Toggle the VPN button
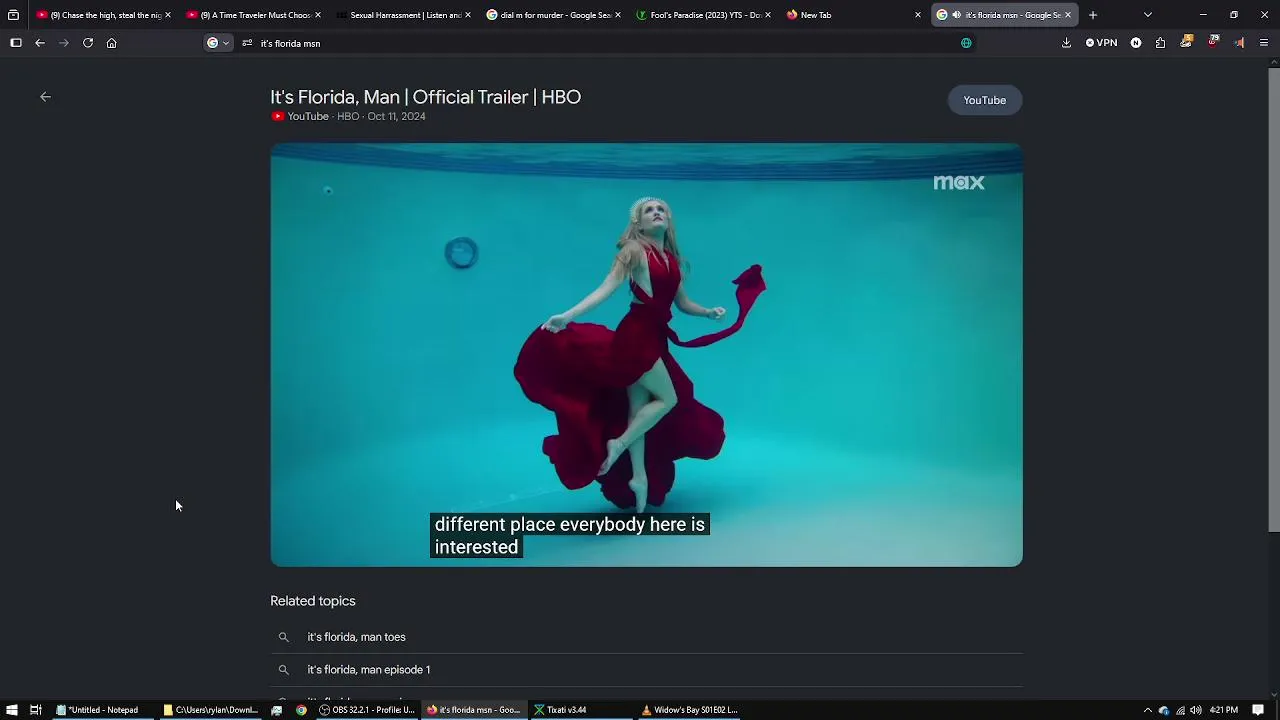 (x=1102, y=43)
